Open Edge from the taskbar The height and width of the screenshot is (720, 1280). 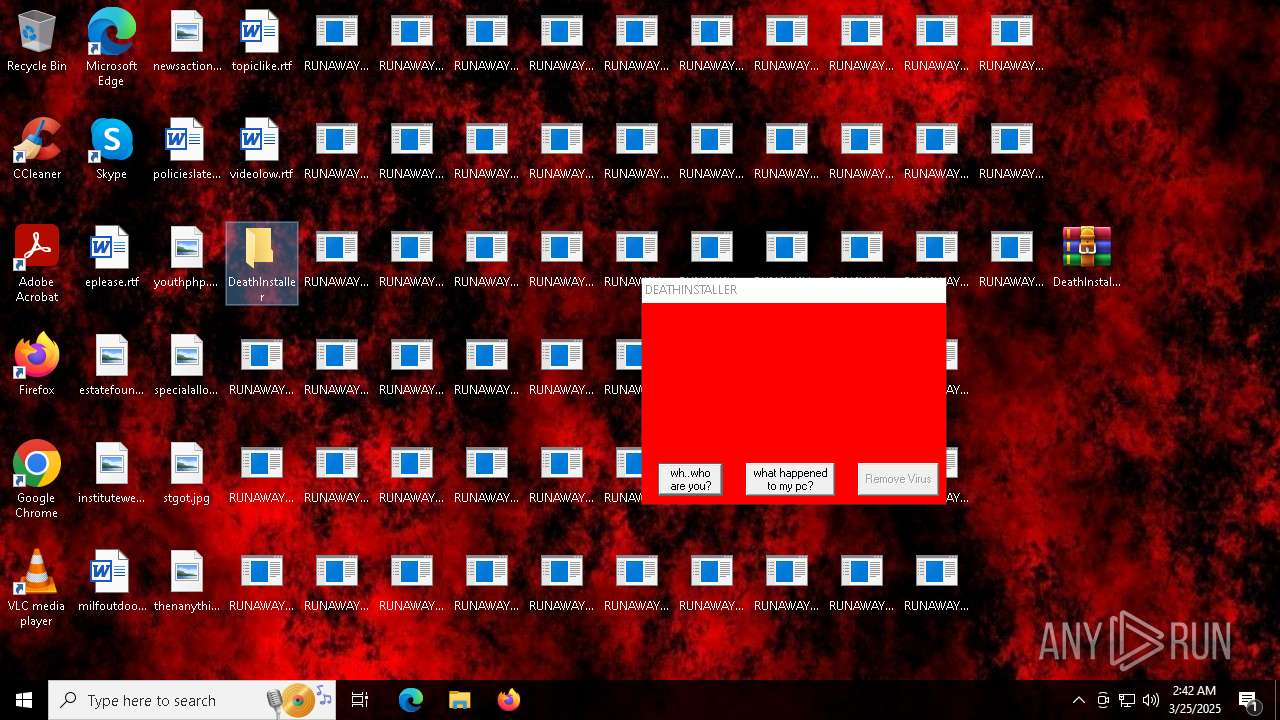click(x=410, y=700)
